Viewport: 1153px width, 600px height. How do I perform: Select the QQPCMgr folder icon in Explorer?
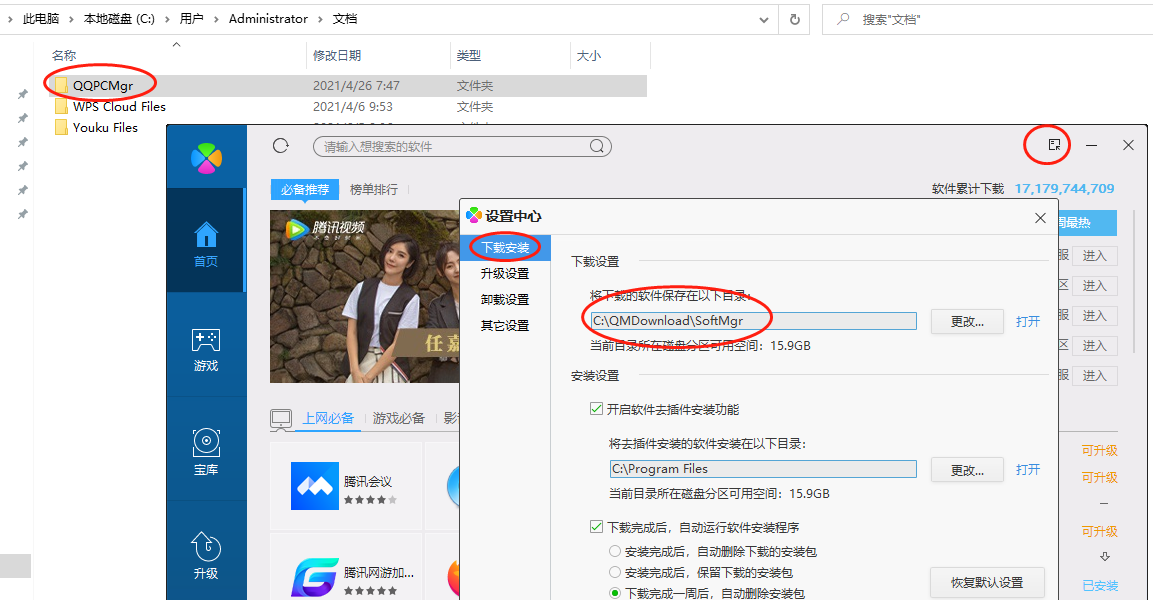62,85
